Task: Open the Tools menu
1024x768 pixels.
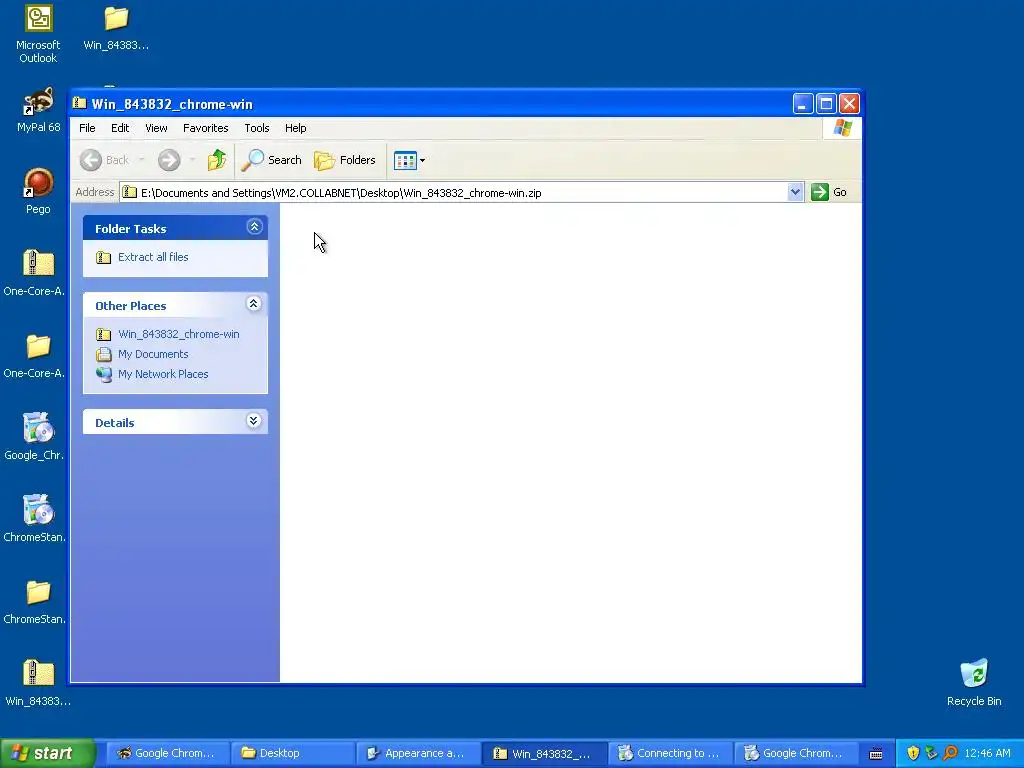Action: tap(257, 128)
